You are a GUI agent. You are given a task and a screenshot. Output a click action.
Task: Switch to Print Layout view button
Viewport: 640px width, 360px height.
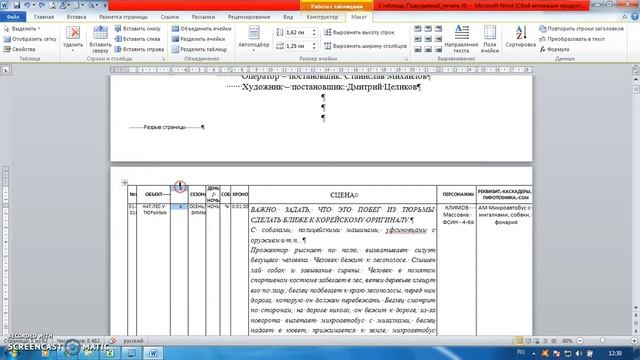point(519,340)
